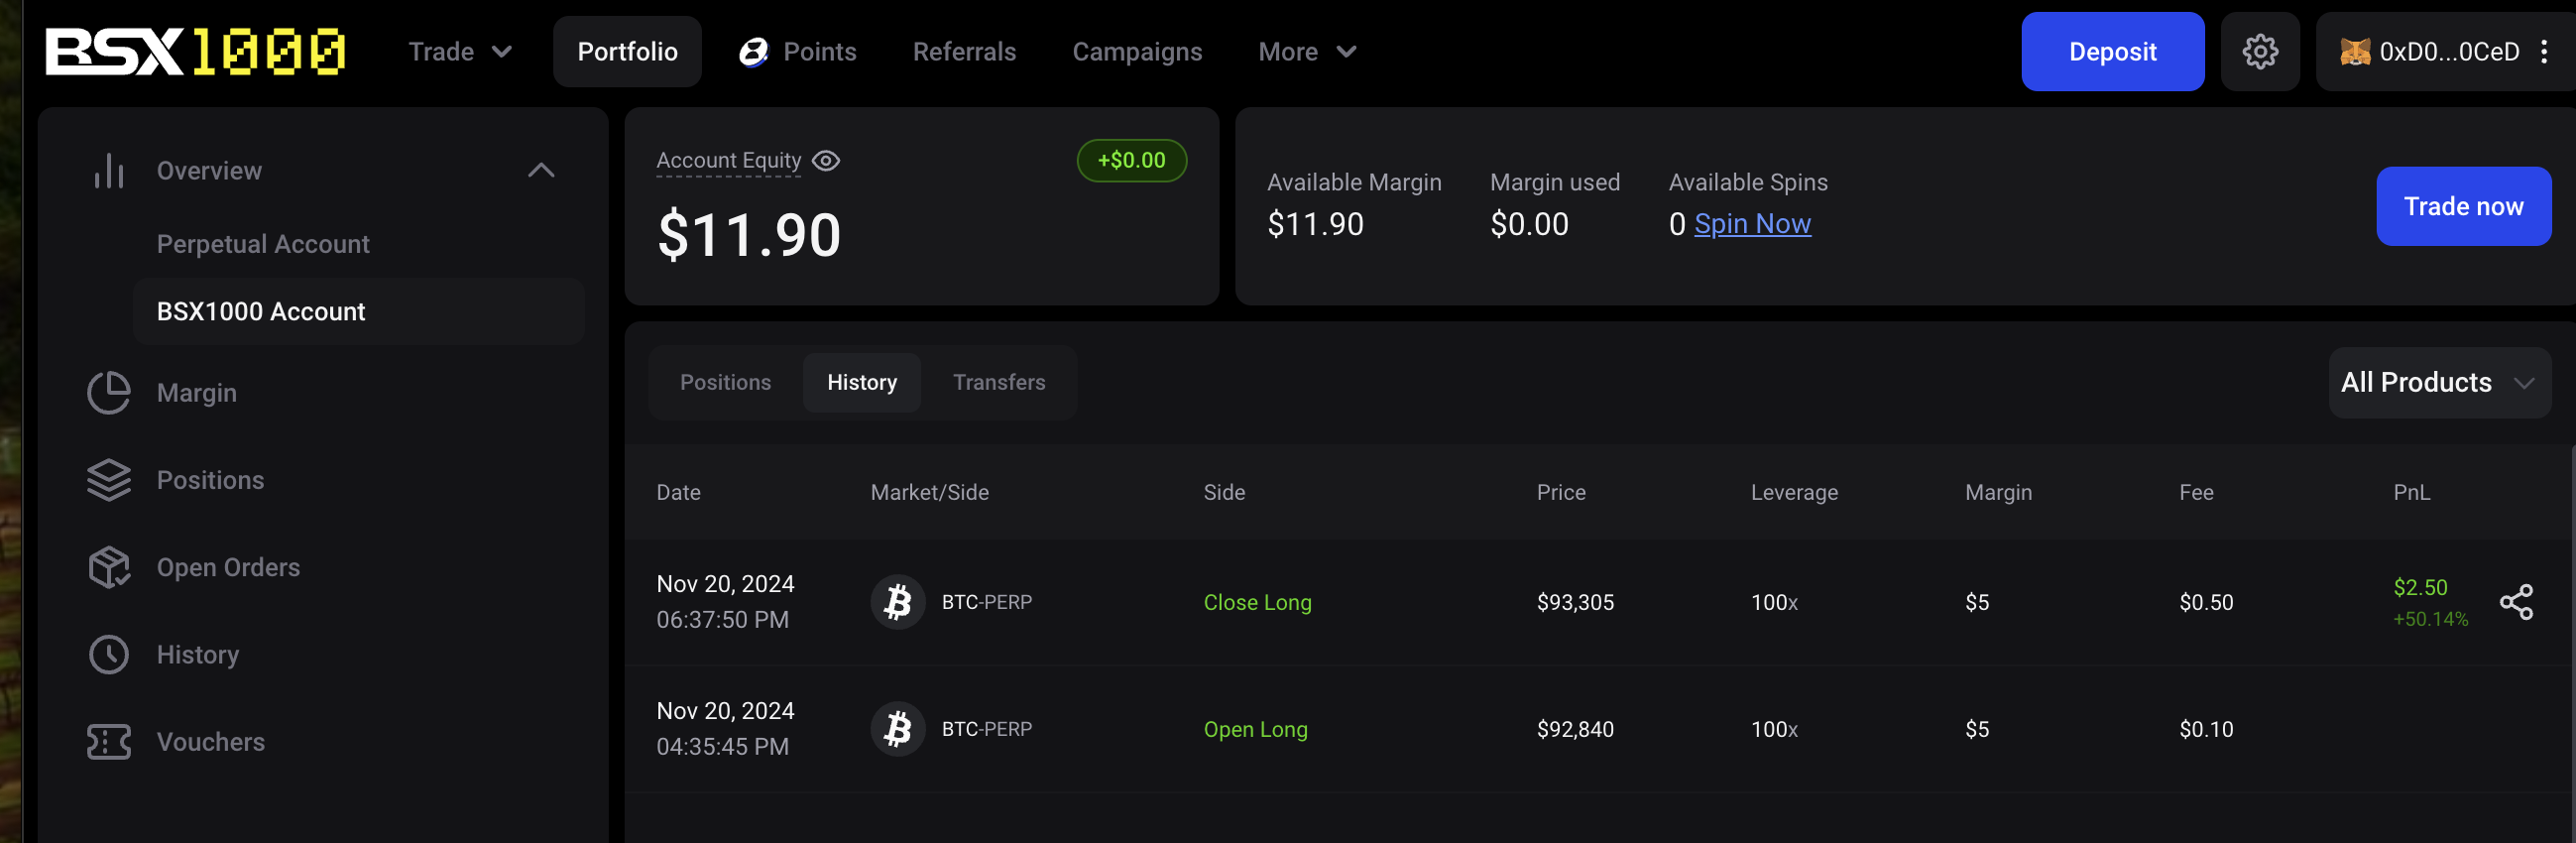The height and width of the screenshot is (843, 2576).
Task: Click the Close Long side label
Action: point(1257,602)
